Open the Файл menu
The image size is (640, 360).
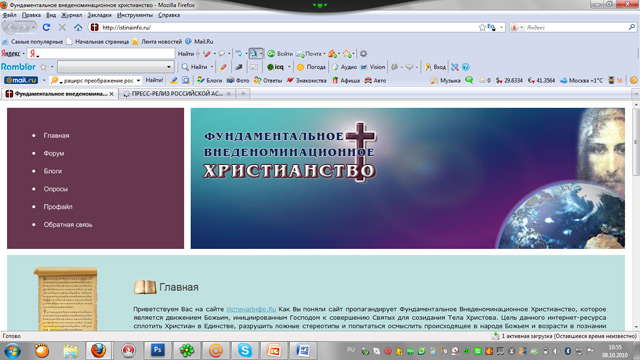9,15
